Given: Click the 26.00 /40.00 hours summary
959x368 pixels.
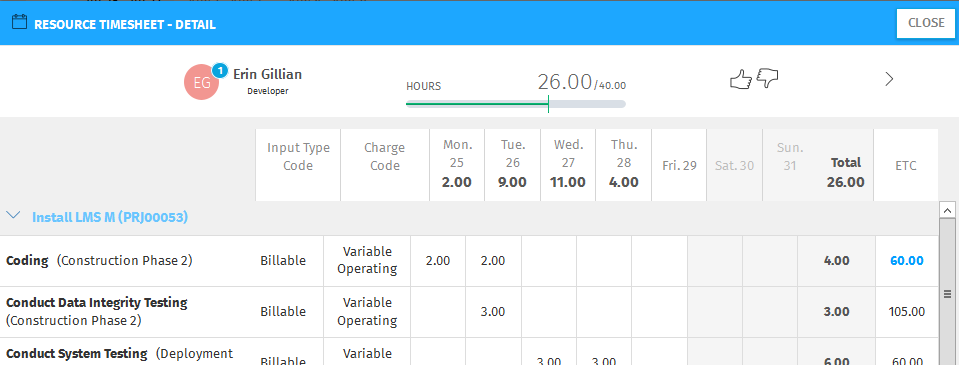Looking at the screenshot, I should pyautogui.click(x=582, y=82).
